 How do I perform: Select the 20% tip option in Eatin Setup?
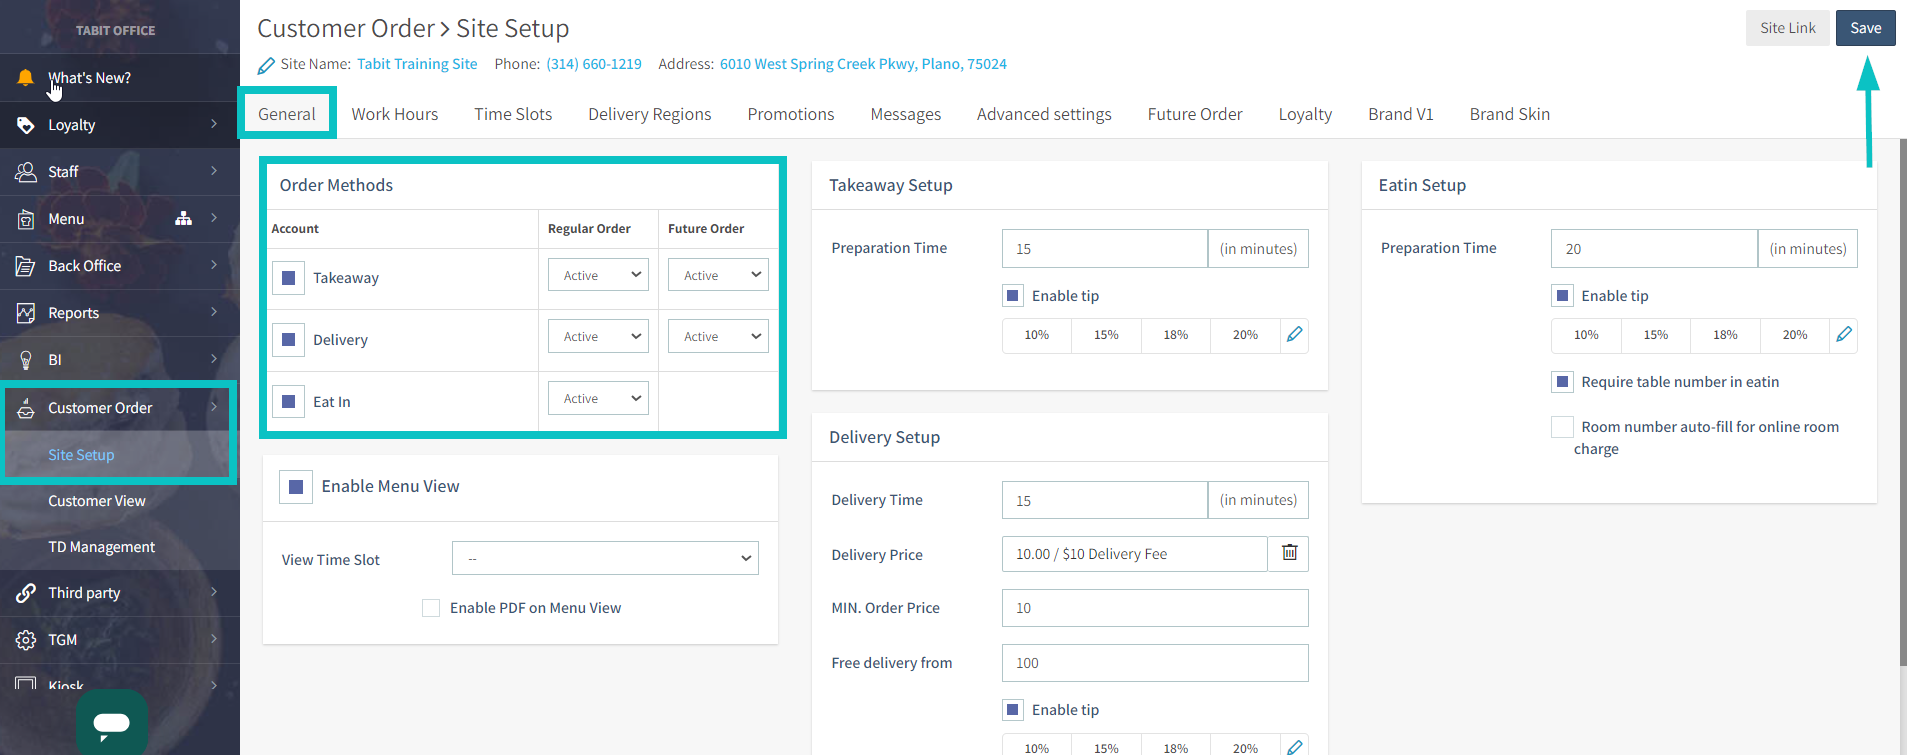tap(1795, 335)
